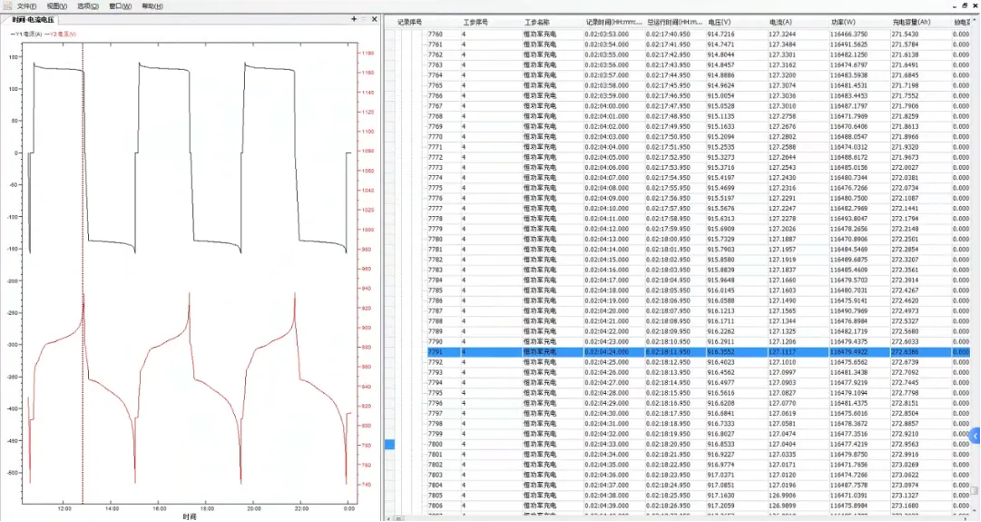Screen dimensions: 981x522
Task: Click the blue square marker beside row 7800
Action: pyautogui.click(x=390, y=444)
